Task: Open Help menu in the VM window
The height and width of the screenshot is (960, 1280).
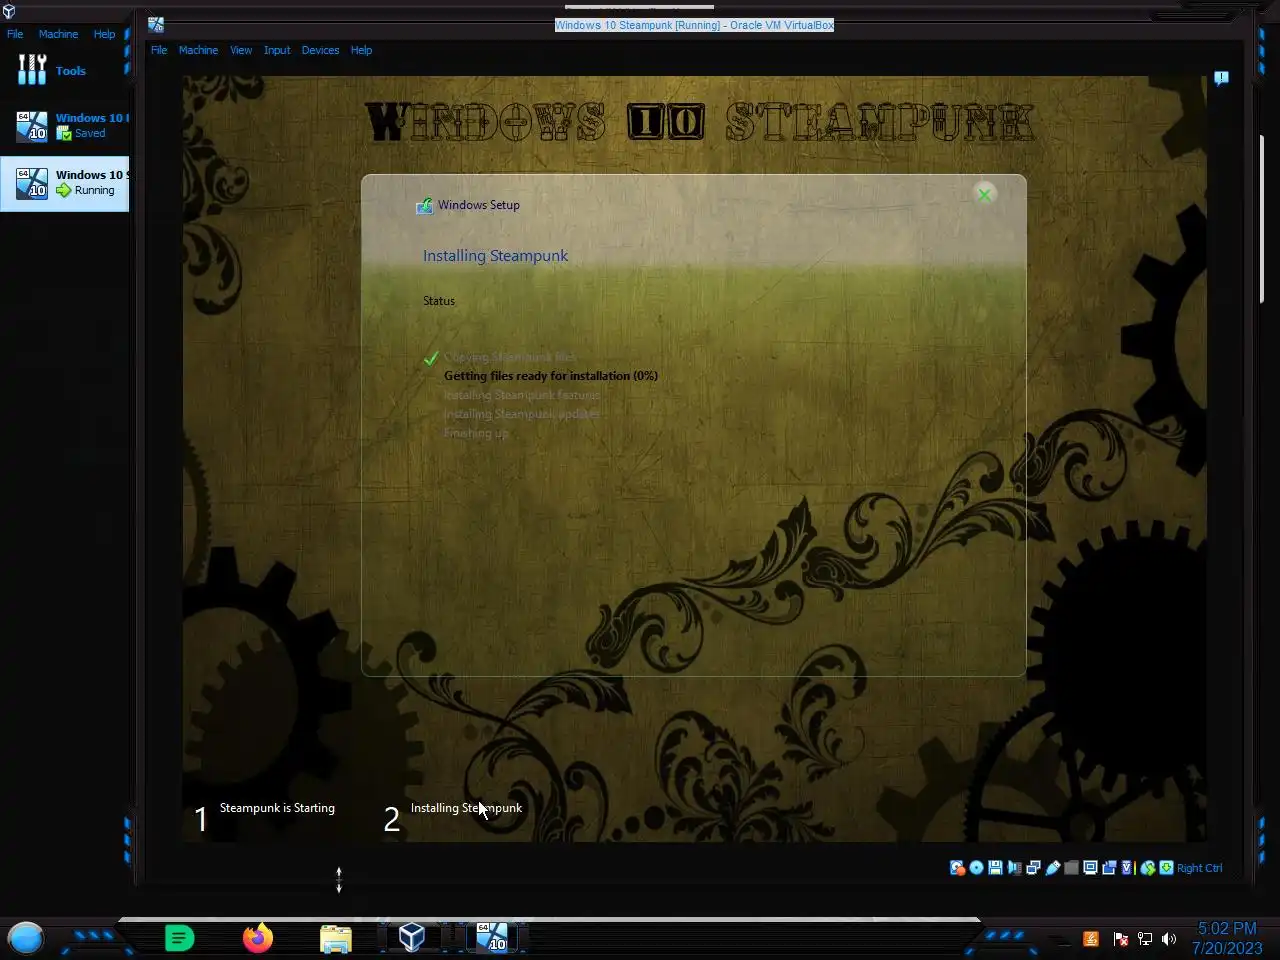Action: click(x=361, y=50)
